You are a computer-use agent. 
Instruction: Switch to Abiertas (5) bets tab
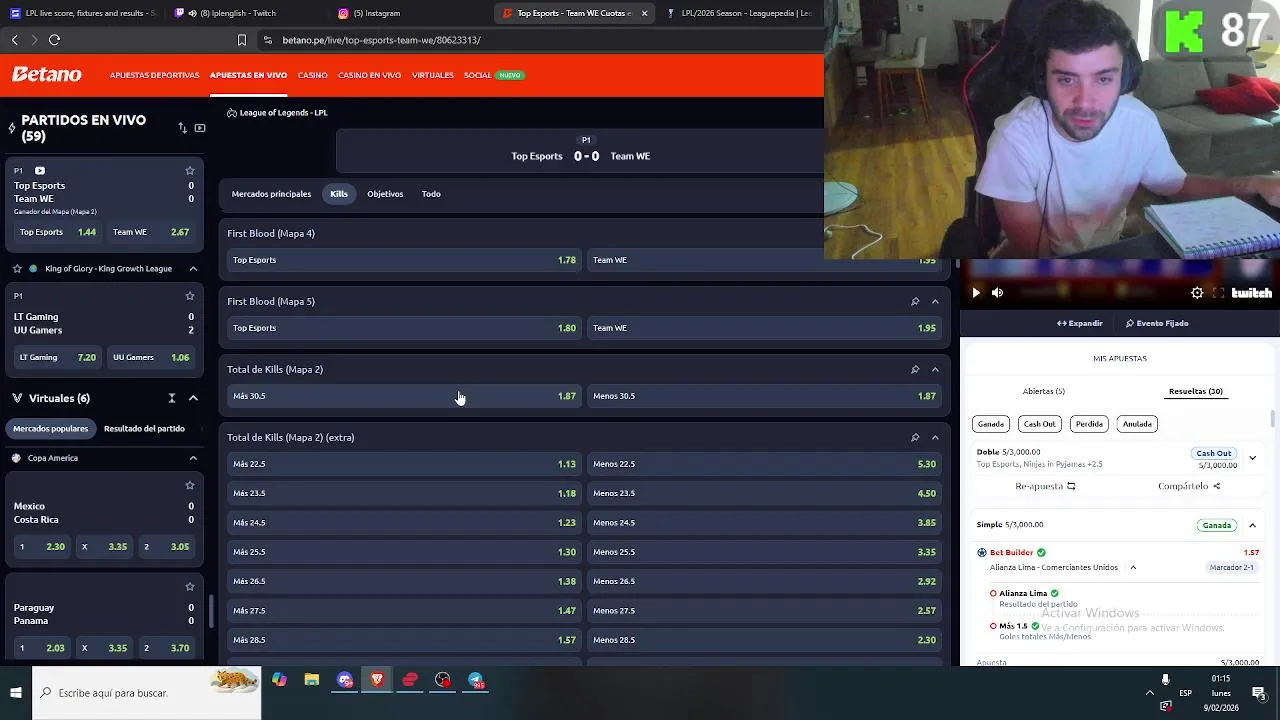point(1044,392)
